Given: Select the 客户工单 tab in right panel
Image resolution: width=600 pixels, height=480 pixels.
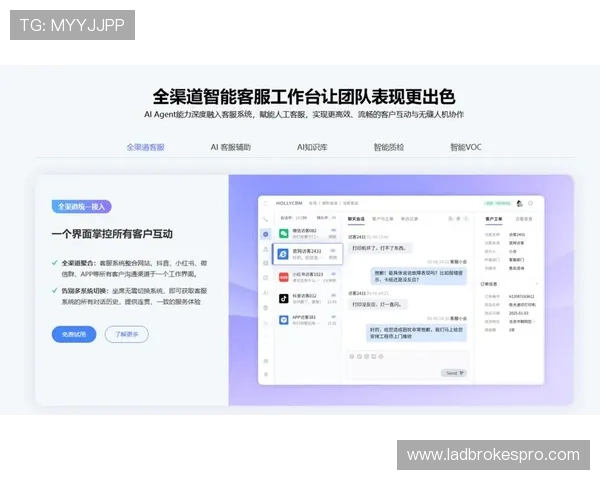Looking at the screenshot, I should tap(494, 219).
